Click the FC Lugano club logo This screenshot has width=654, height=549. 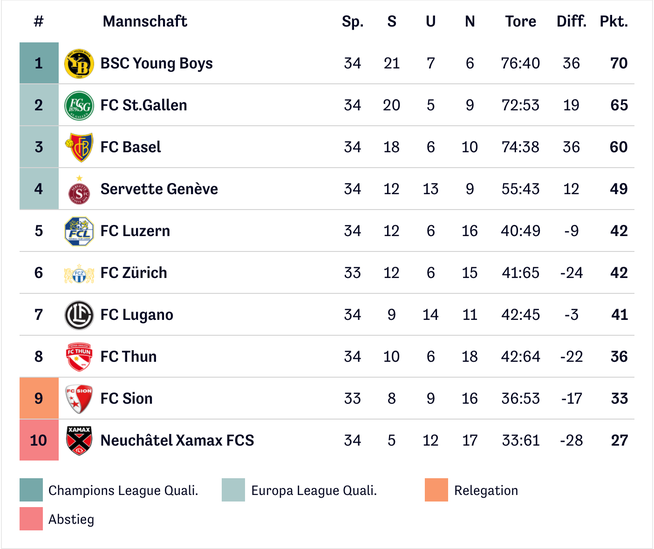[78, 315]
